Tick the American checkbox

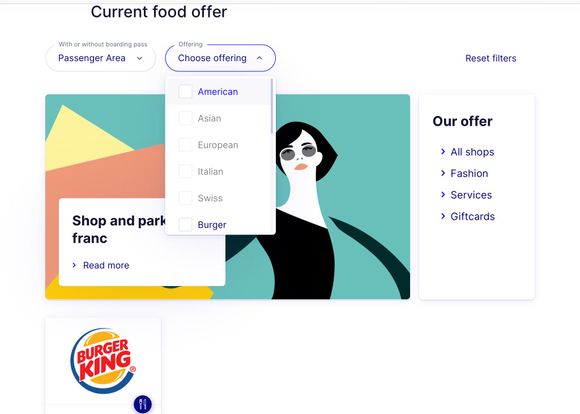(x=185, y=91)
